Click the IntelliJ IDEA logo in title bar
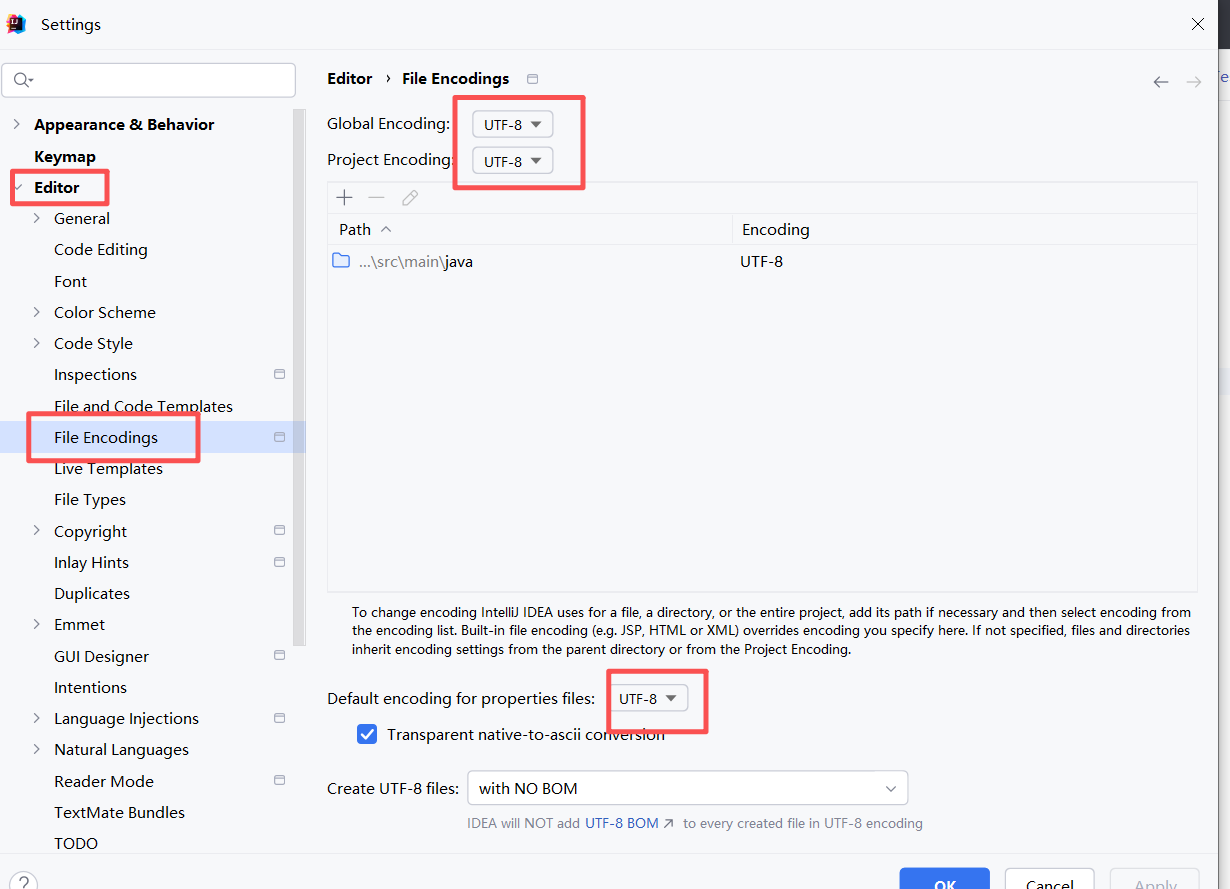Image resolution: width=1230 pixels, height=889 pixels. coord(16,24)
